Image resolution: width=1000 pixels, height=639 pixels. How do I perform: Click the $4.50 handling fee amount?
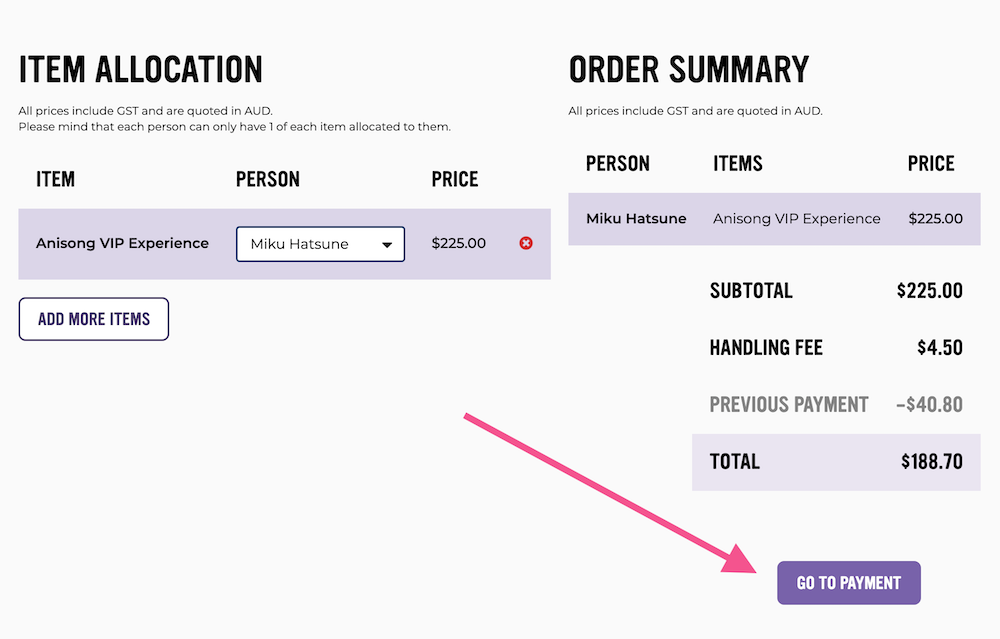[x=939, y=348]
